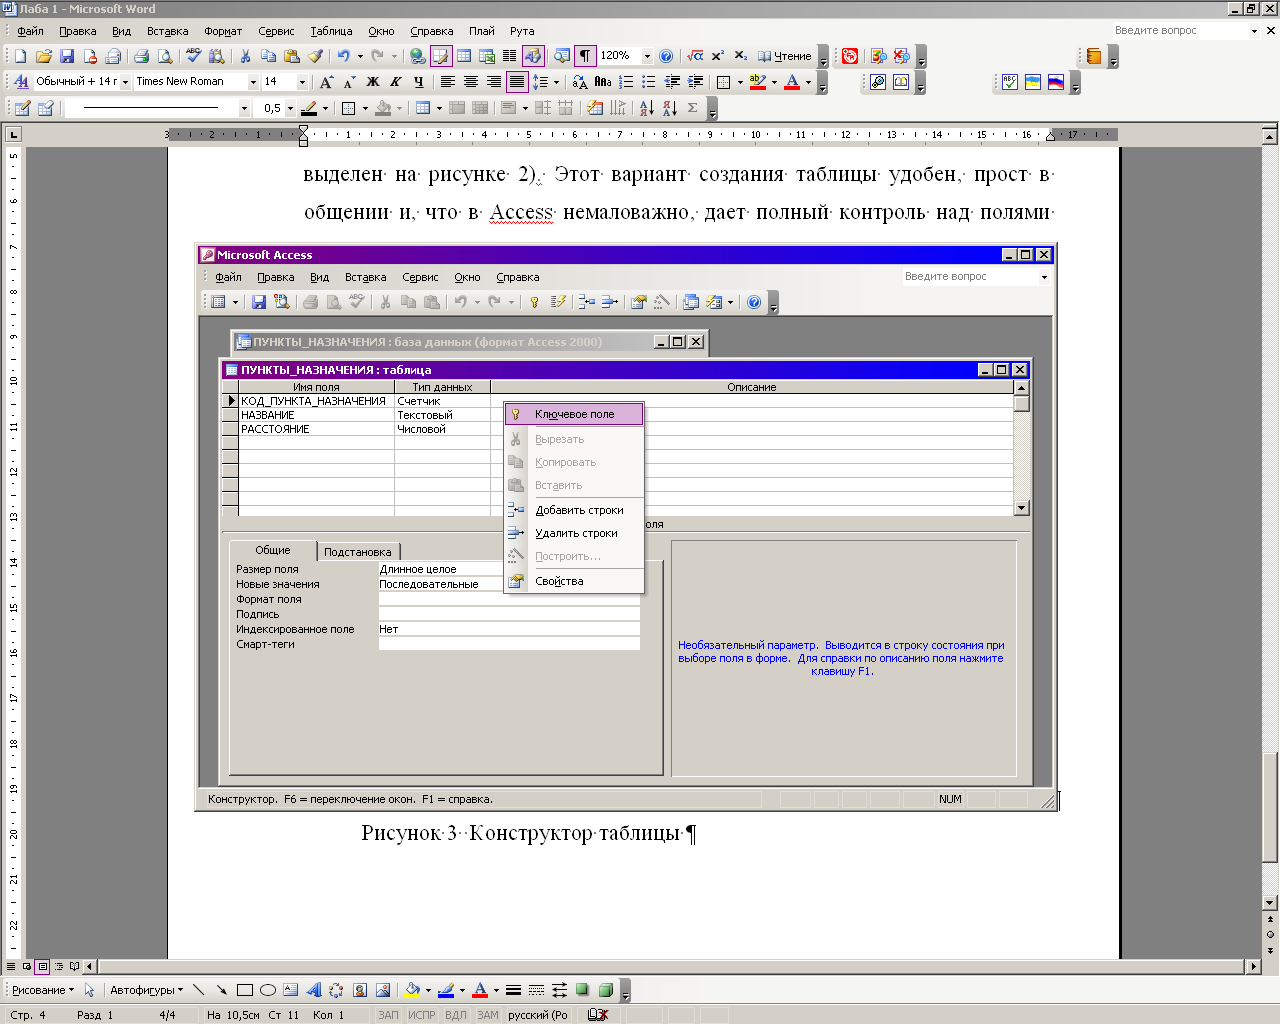Click the vertical scrollbar down arrow
This screenshot has width=1280, height=1024.
(1271, 904)
